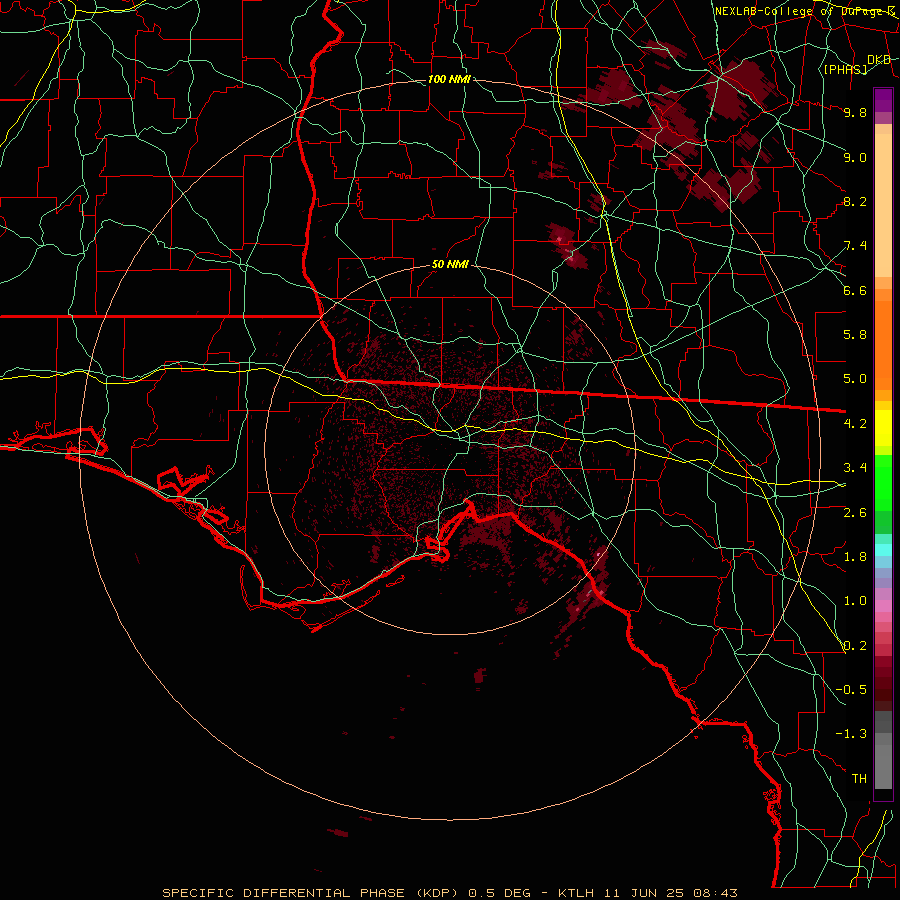Click the "1.0" color scale value

click(855, 601)
